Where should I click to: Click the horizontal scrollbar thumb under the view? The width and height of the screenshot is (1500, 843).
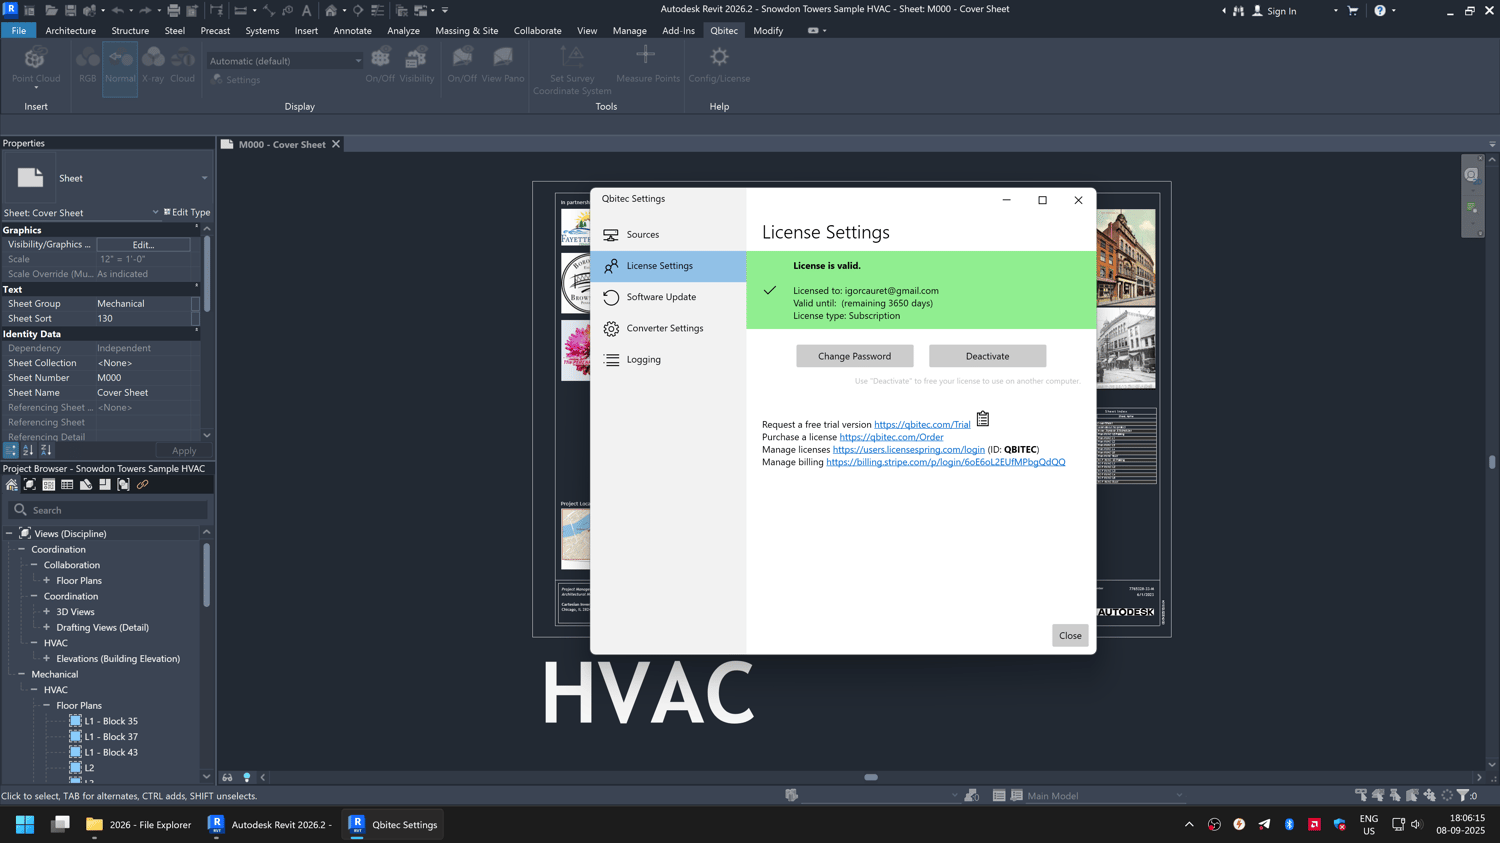pos(871,777)
